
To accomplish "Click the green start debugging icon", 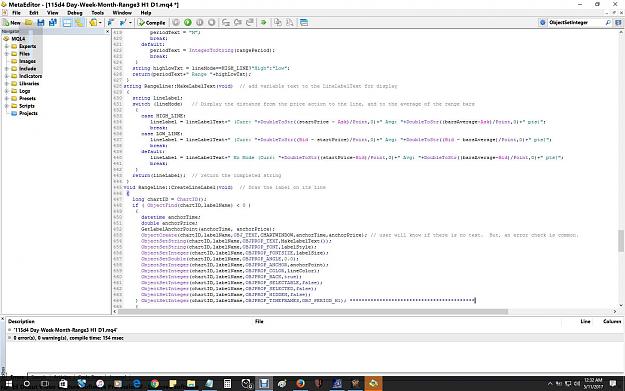I will click(188, 23).
